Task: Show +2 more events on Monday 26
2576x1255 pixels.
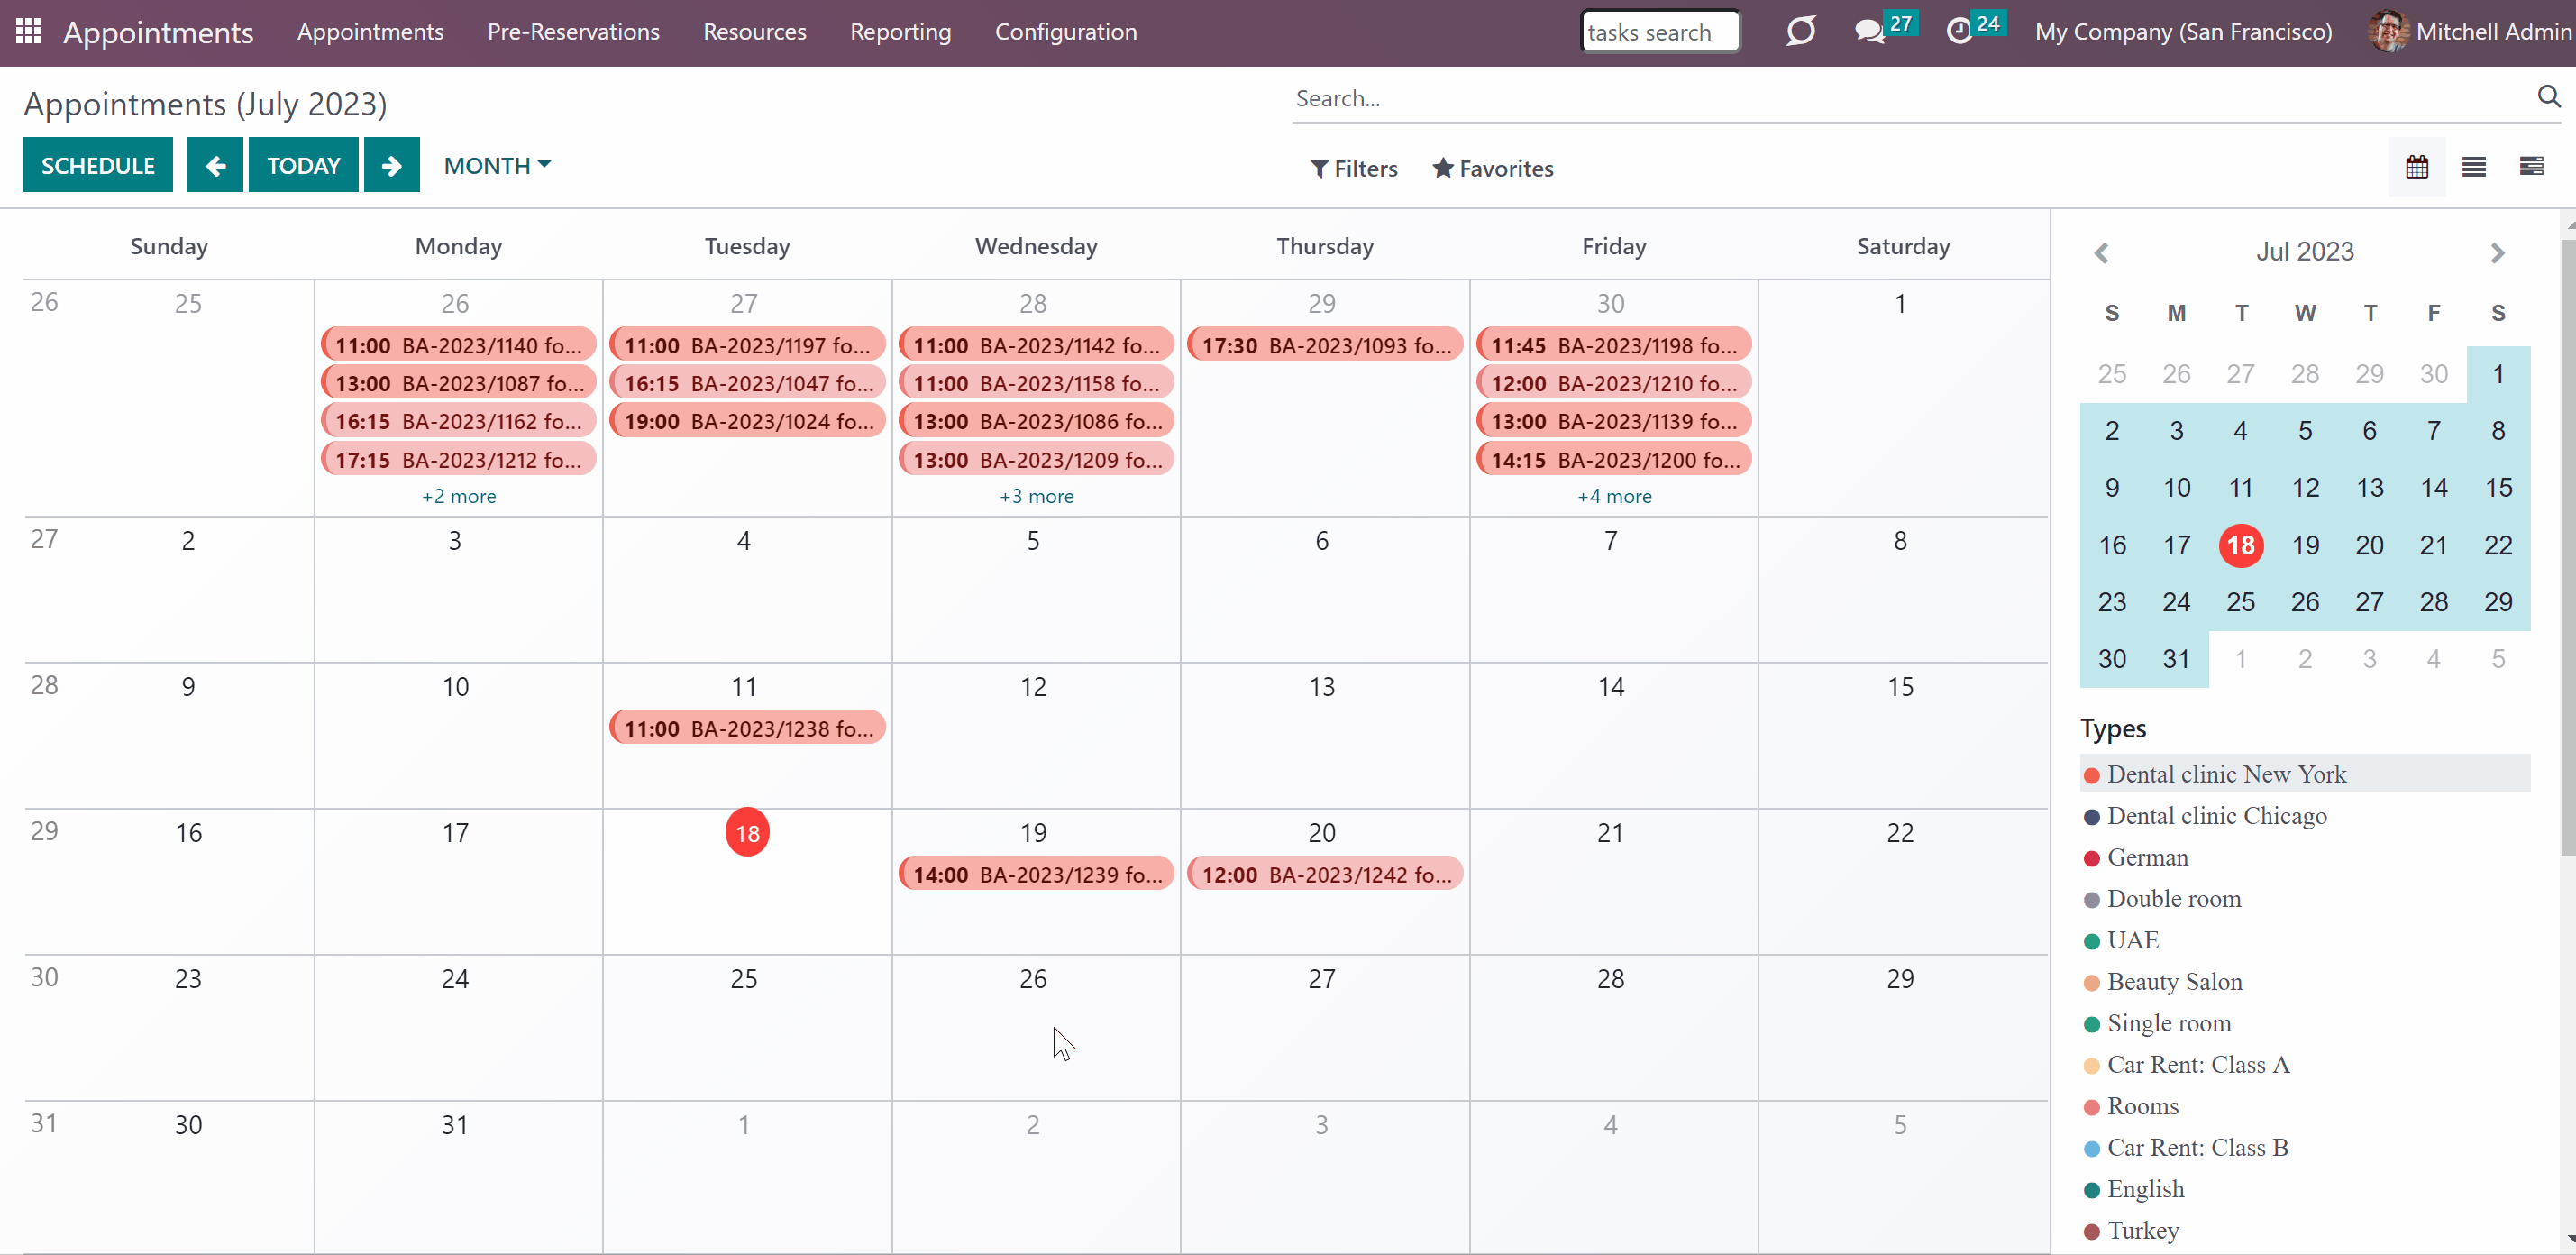Action: pos(458,496)
